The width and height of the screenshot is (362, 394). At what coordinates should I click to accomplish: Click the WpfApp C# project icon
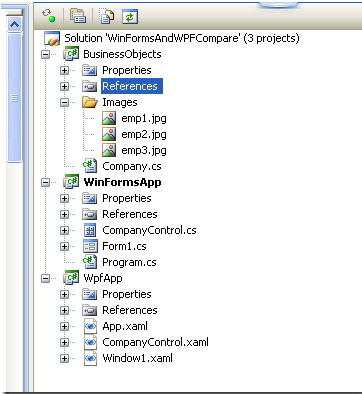coord(71,278)
